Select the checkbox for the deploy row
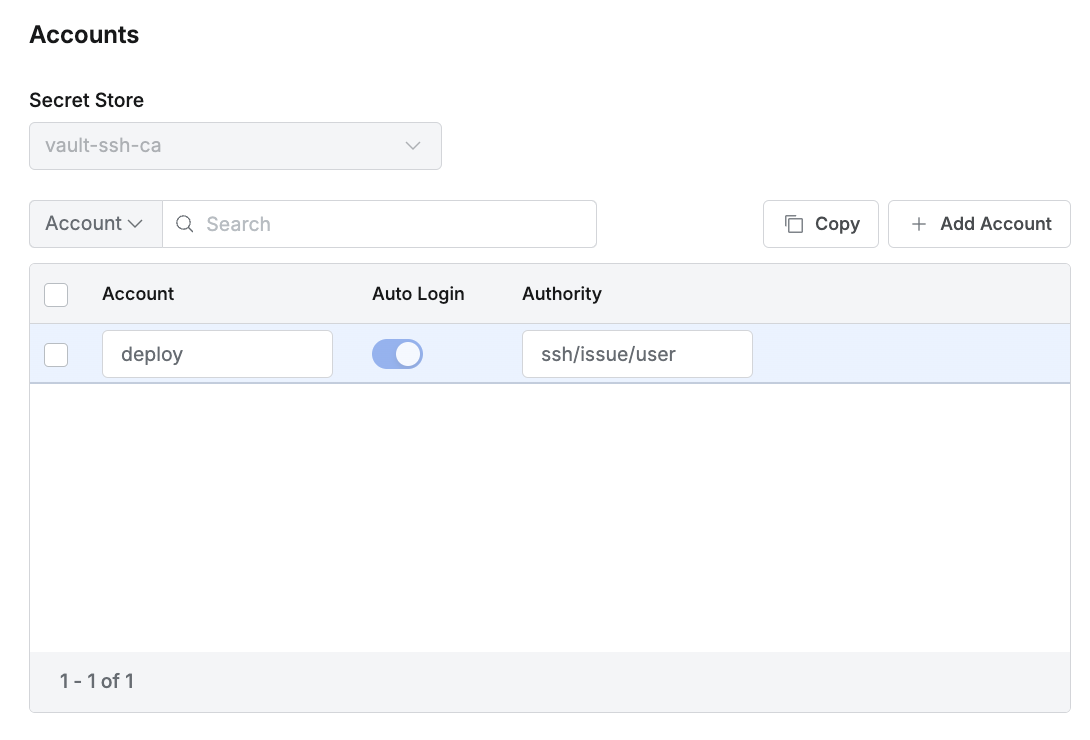1090x740 pixels. 56,354
